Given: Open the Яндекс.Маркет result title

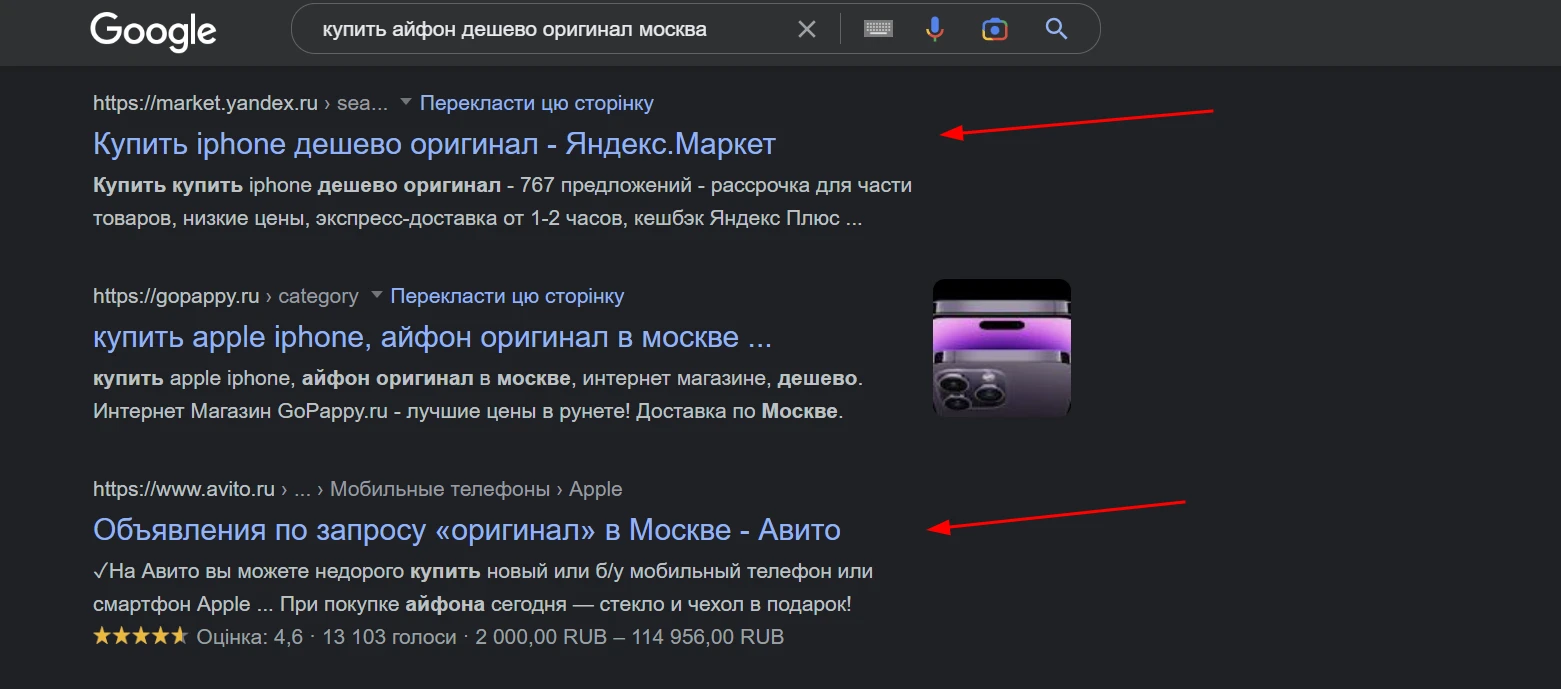Looking at the screenshot, I should 434,143.
